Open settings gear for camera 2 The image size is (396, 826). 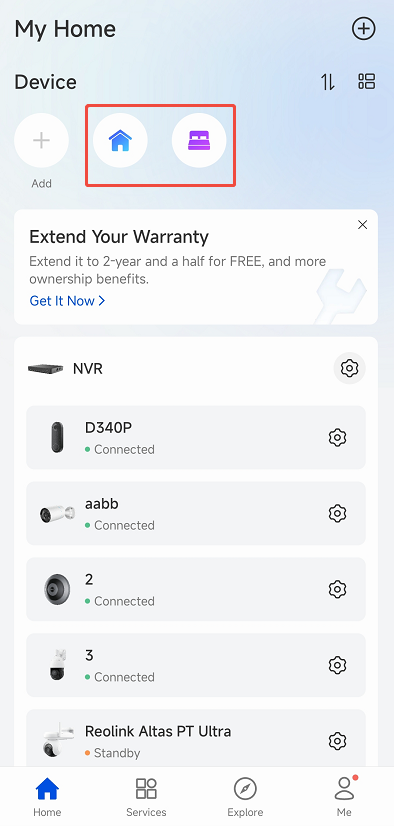tap(337, 589)
